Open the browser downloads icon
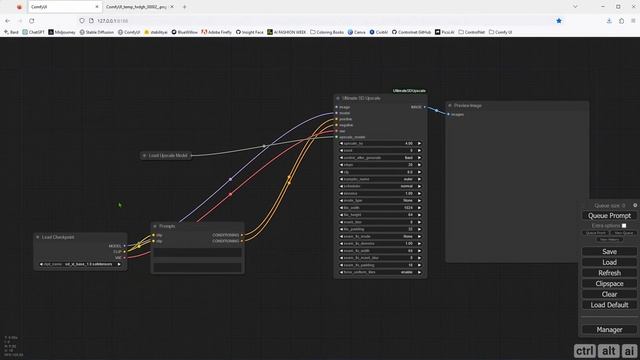This screenshot has width=640, height=360. click(x=609, y=21)
